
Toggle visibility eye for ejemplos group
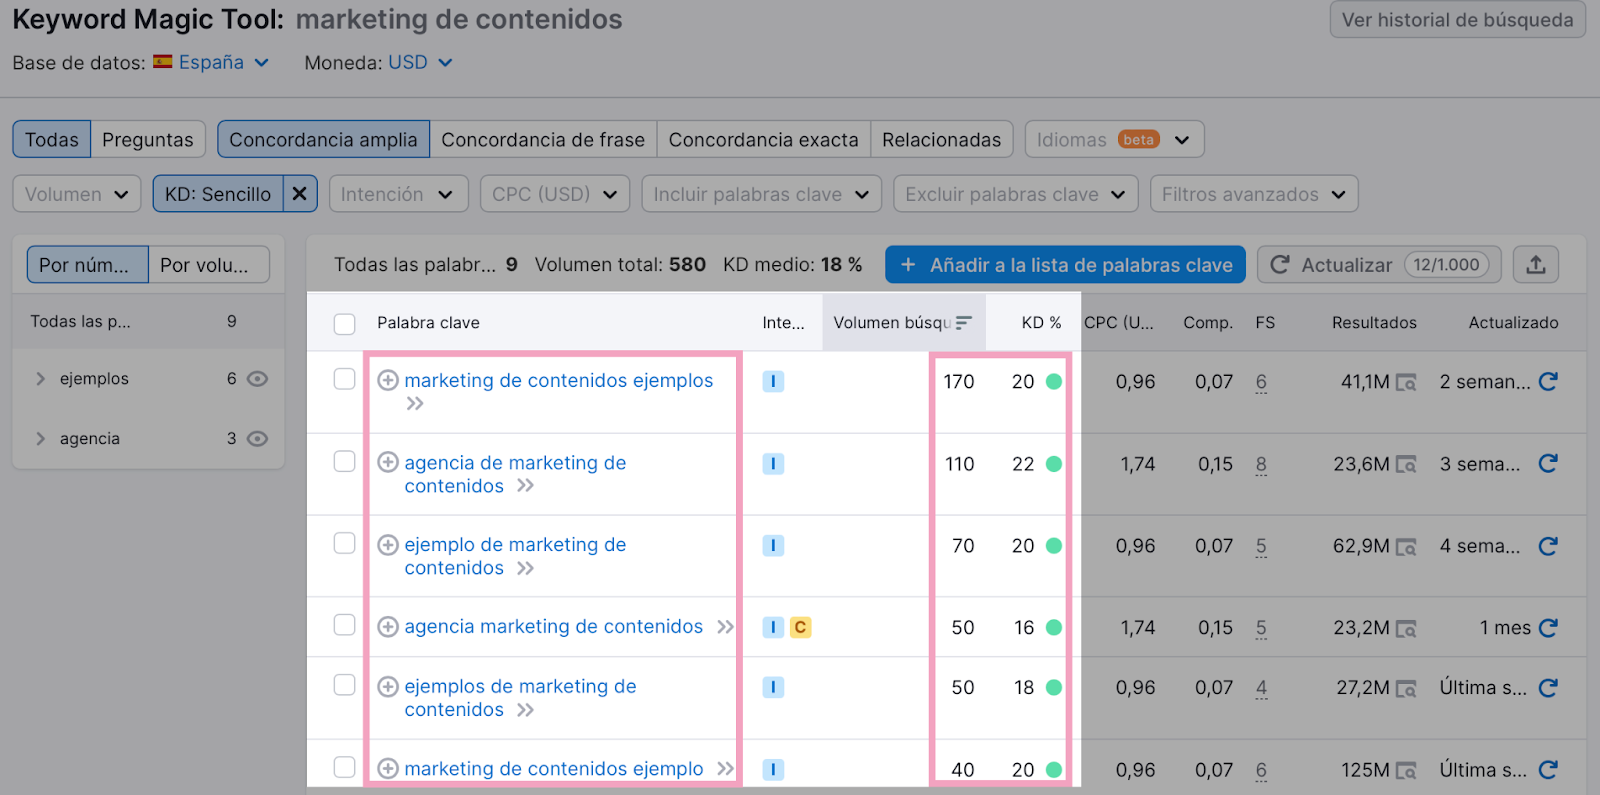pos(257,379)
